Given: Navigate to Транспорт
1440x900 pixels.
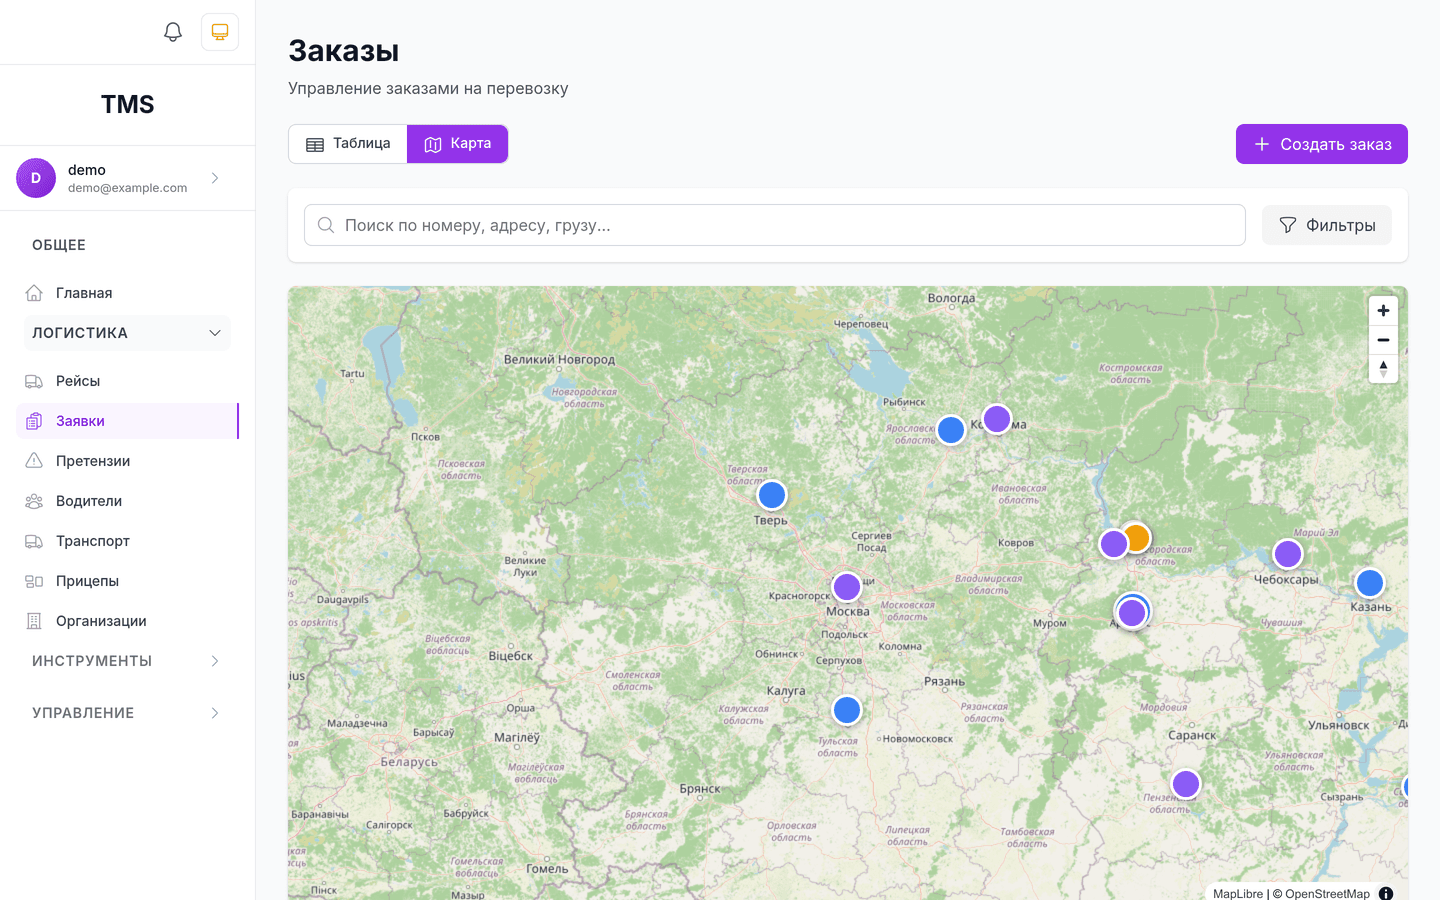Looking at the screenshot, I should pyautogui.click(x=127, y=541).
